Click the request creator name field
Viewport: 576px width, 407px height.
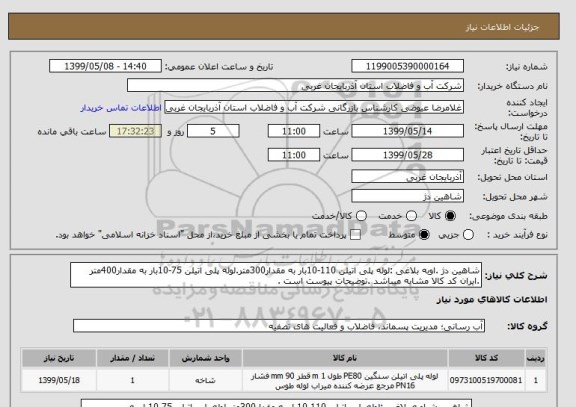pos(314,108)
